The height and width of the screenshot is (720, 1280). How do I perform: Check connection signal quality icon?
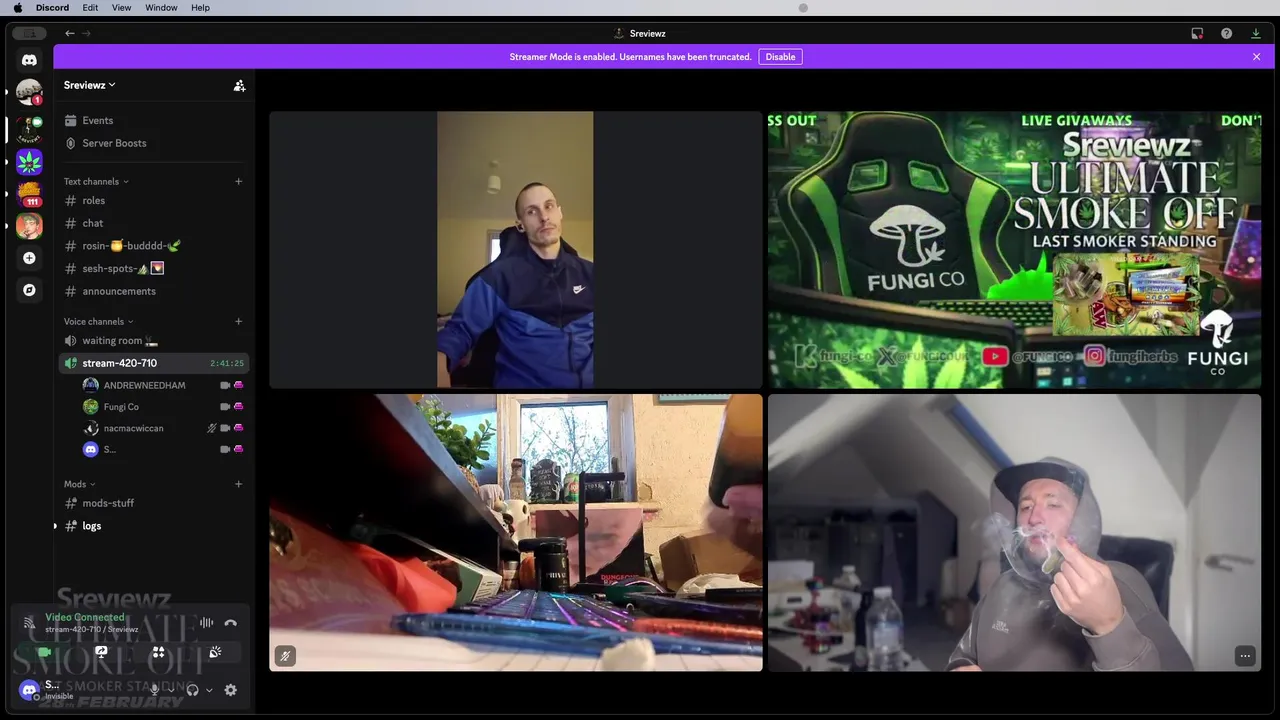coord(29,623)
